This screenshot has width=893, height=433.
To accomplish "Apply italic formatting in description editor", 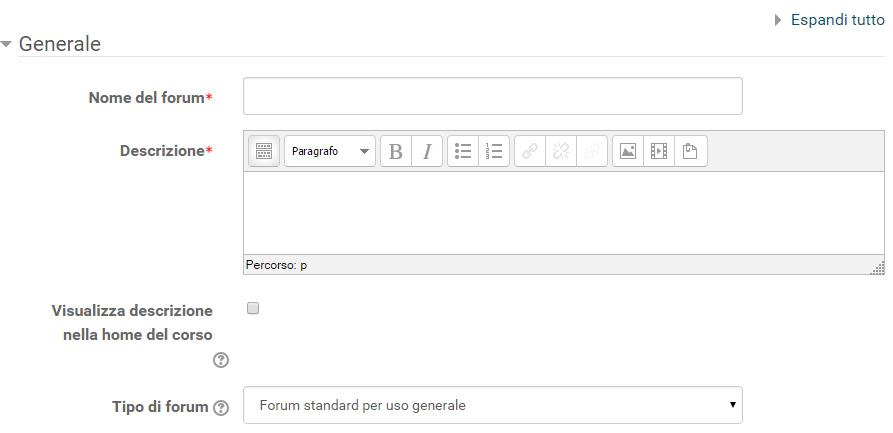I will pos(427,151).
